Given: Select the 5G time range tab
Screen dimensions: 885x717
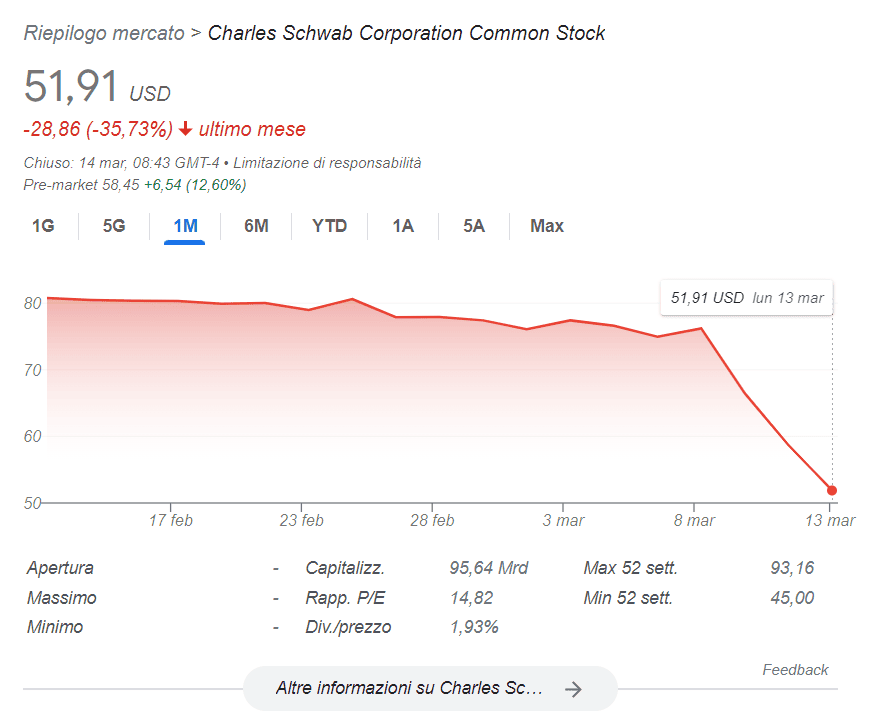Looking at the screenshot, I should 113,226.
